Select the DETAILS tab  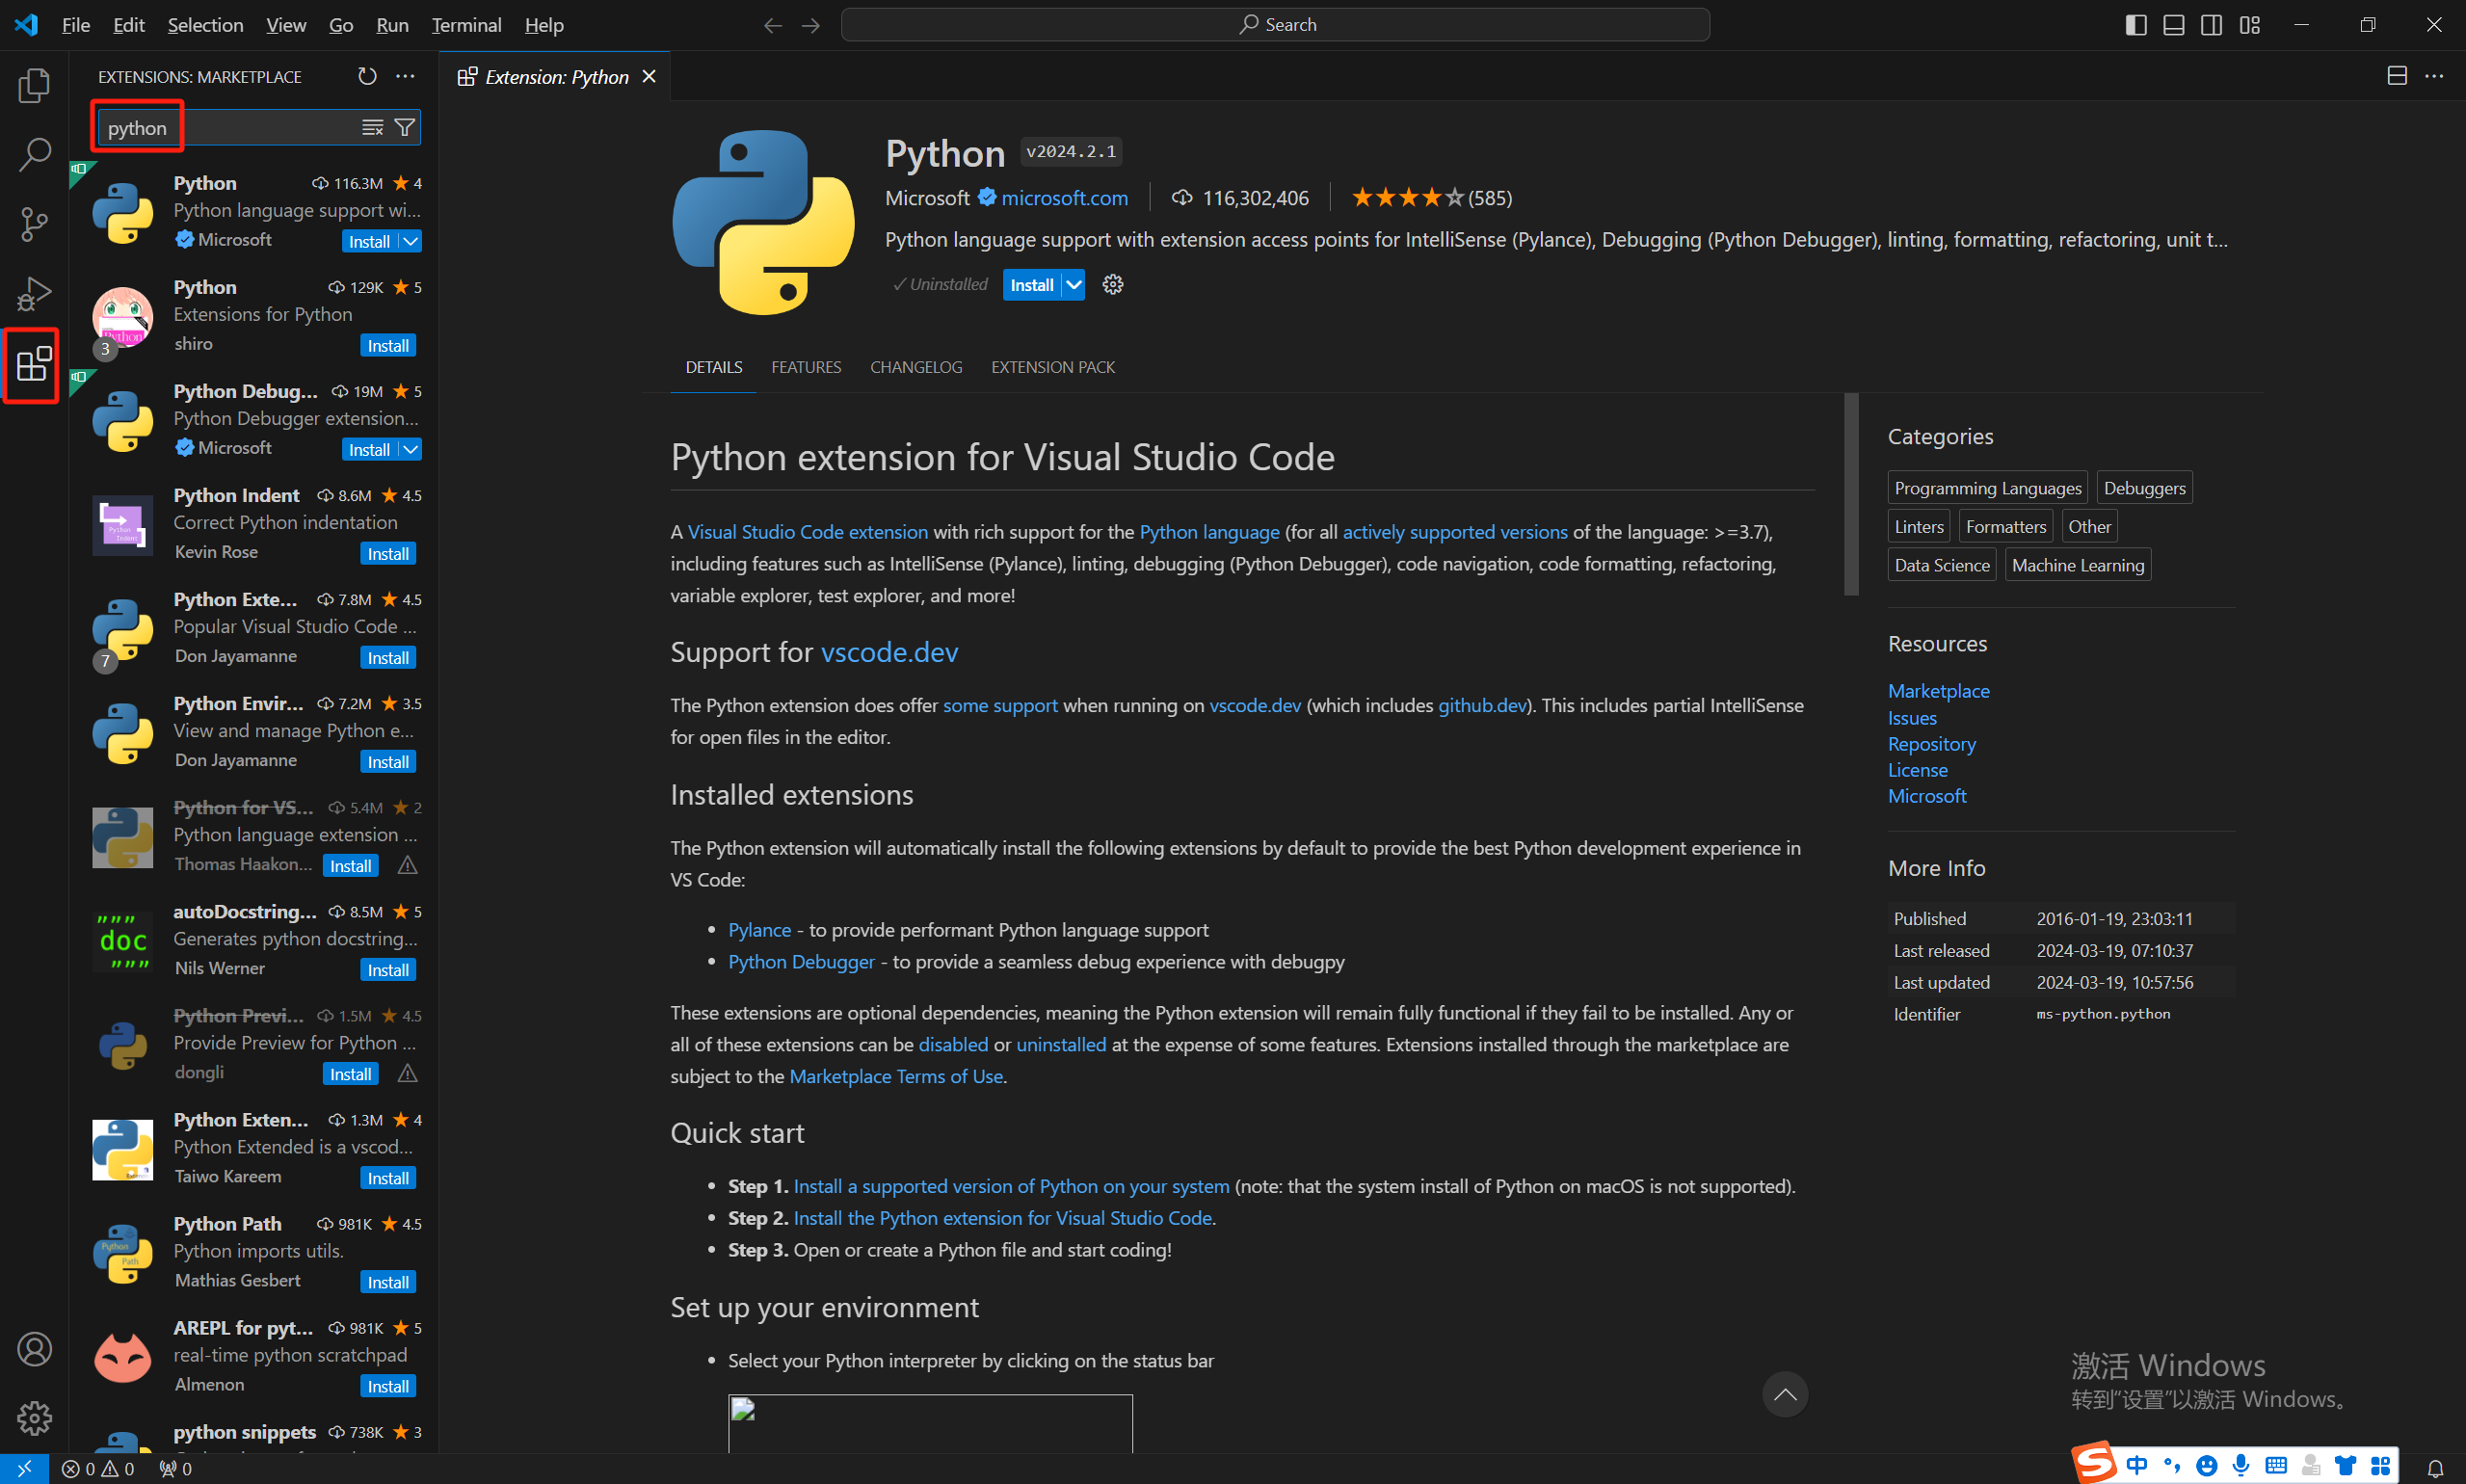coord(714,367)
